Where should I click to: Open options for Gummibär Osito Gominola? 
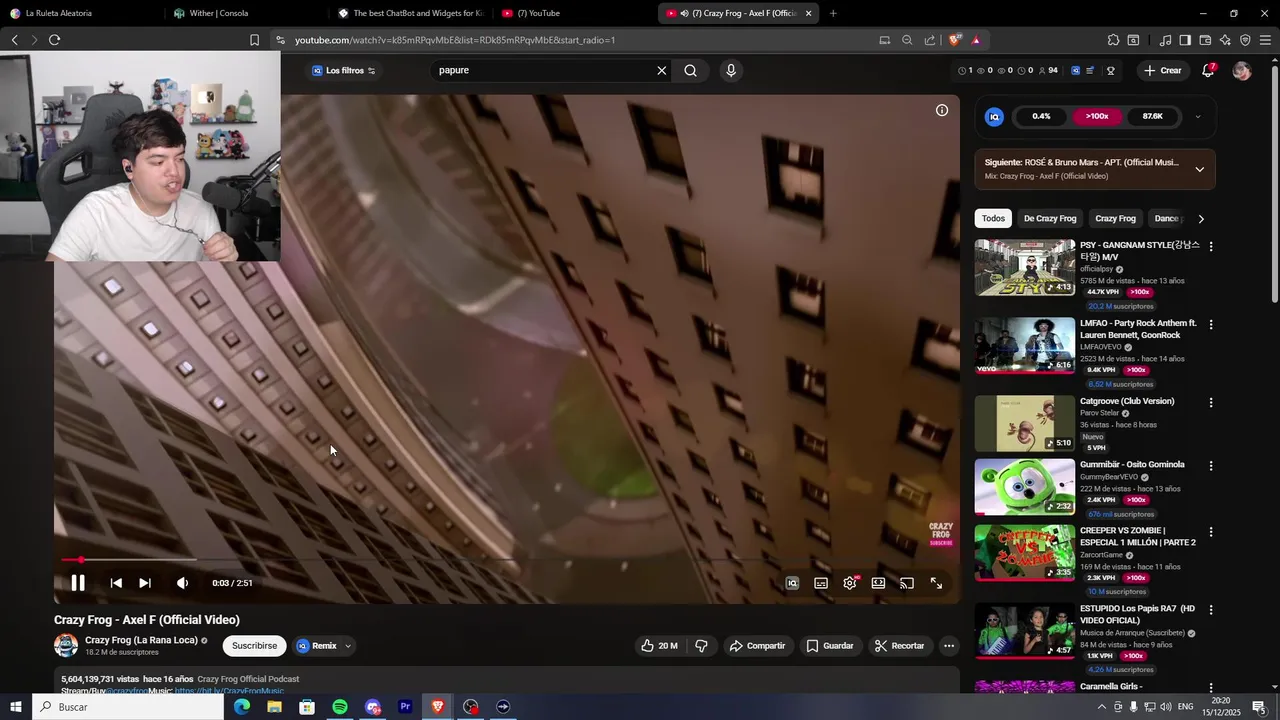(x=1211, y=466)
